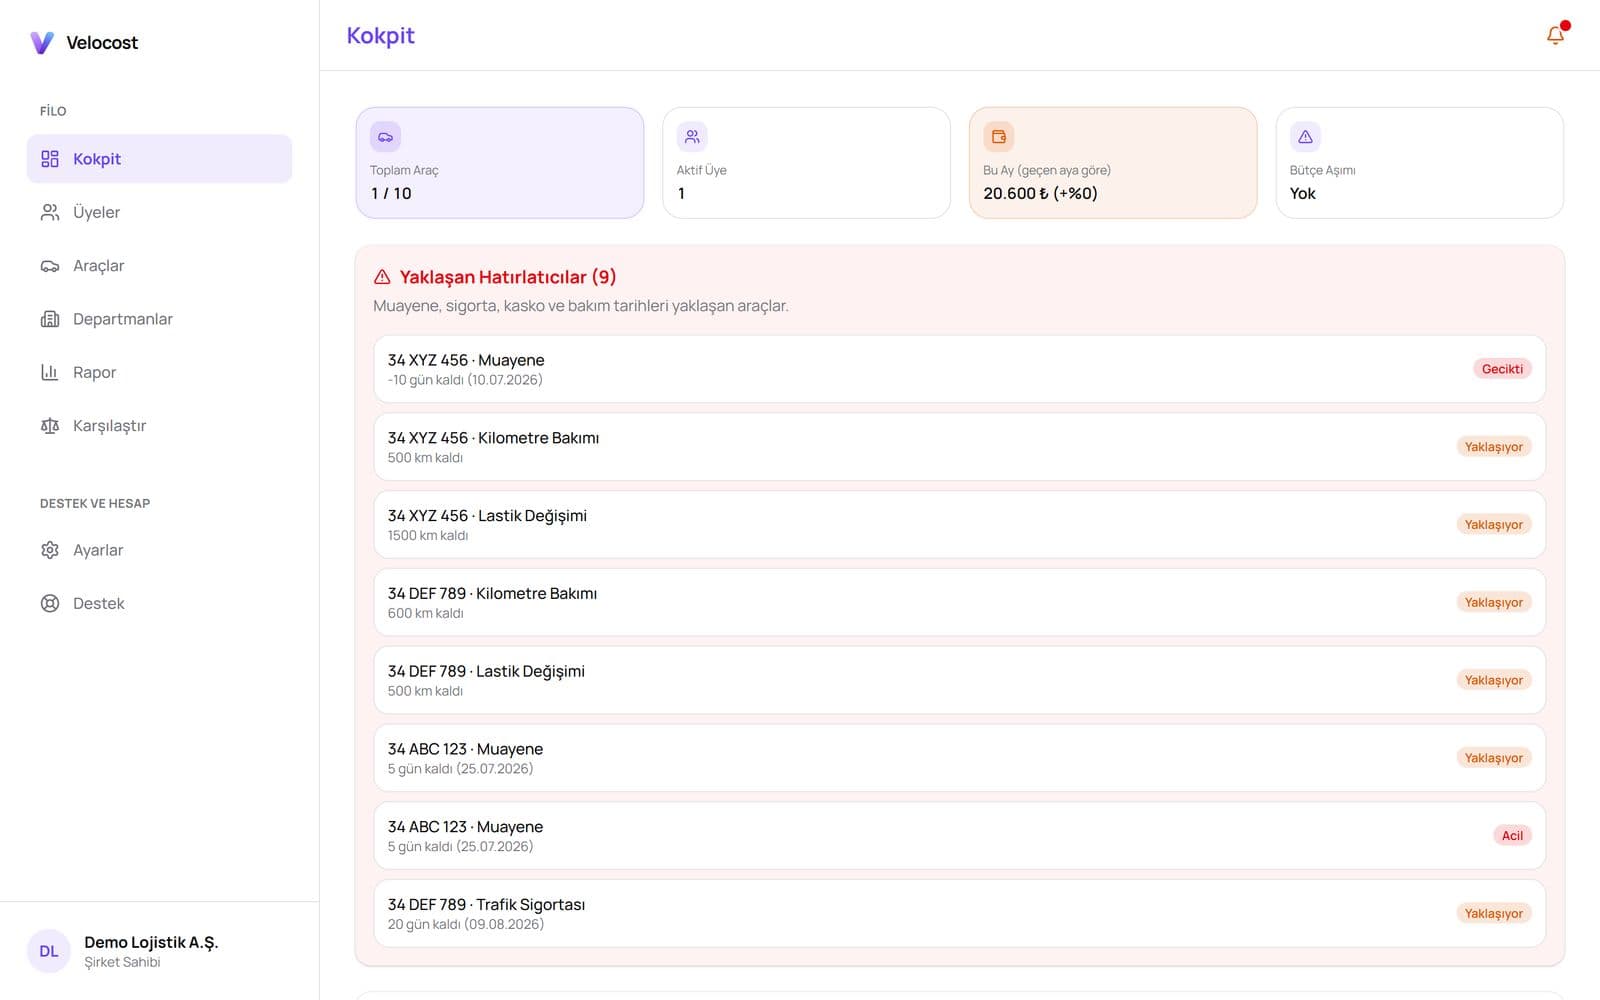This screenshot has height=1000, width=1600.
Task: Click the Gecikti badge
Action: pyautogui.click(x=1502, y=369)
